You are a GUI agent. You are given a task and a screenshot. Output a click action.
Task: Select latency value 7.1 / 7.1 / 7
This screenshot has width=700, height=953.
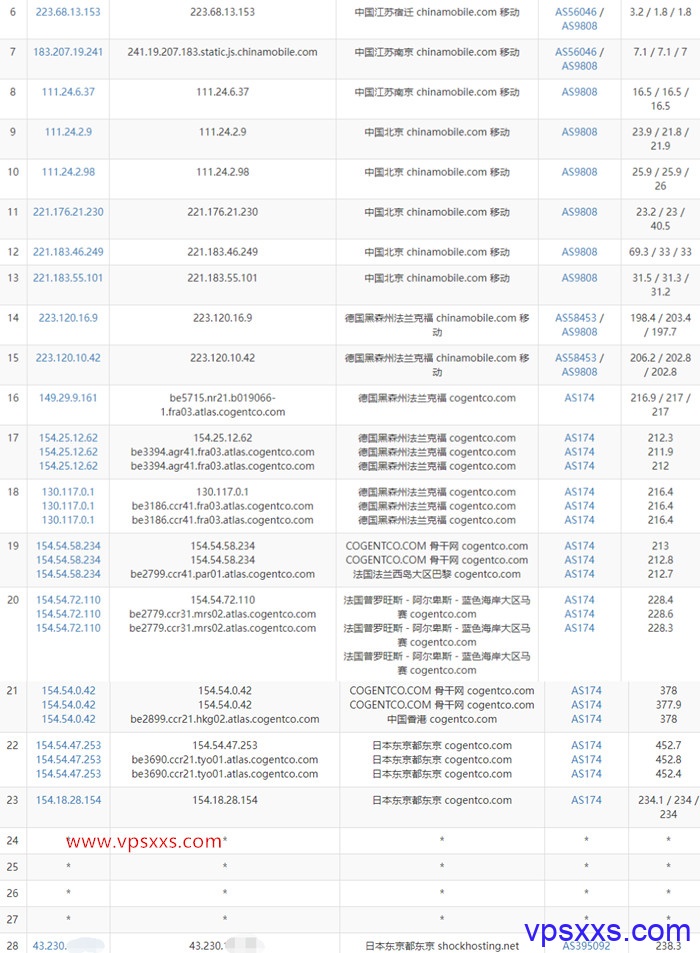[x=661, y=52]
